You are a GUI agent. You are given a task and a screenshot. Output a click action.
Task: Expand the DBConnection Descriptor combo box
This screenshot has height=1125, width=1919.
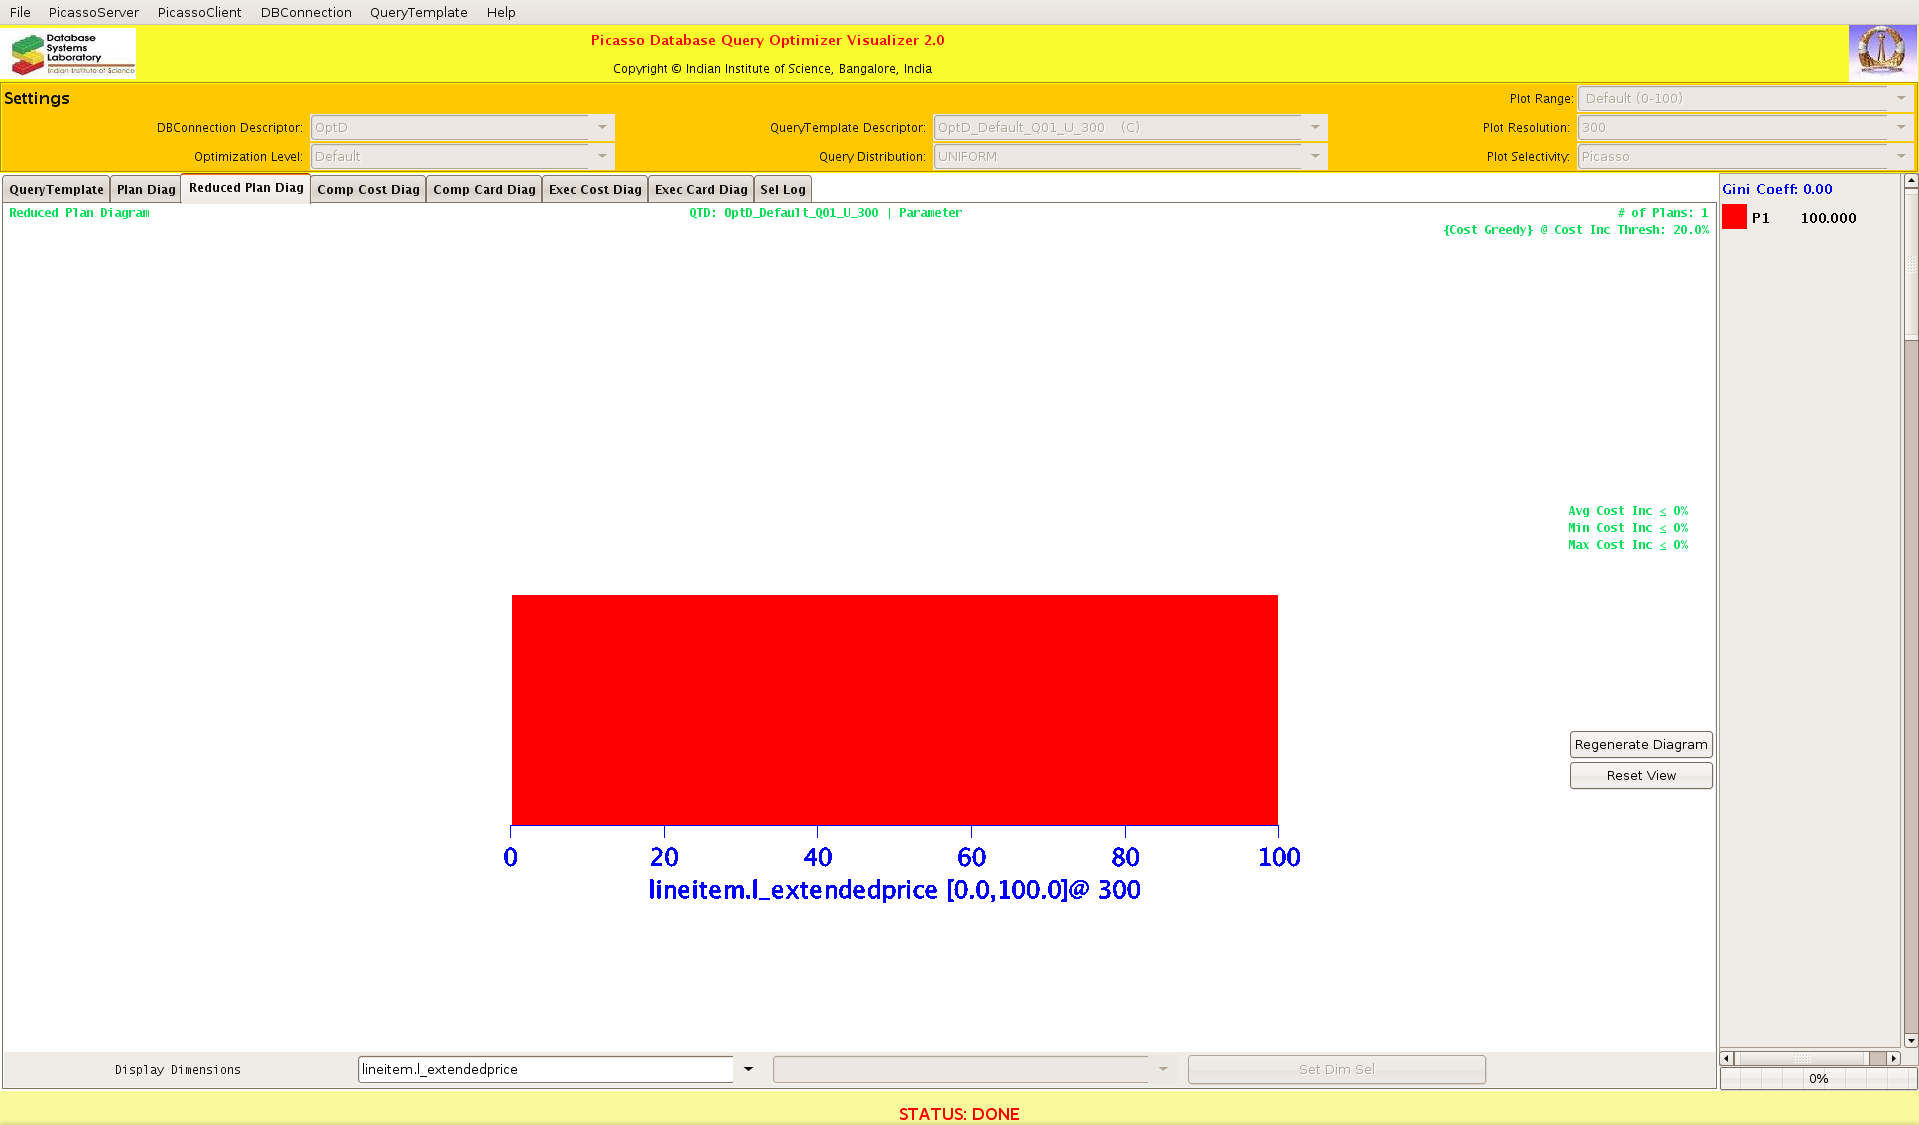[602, 128]
